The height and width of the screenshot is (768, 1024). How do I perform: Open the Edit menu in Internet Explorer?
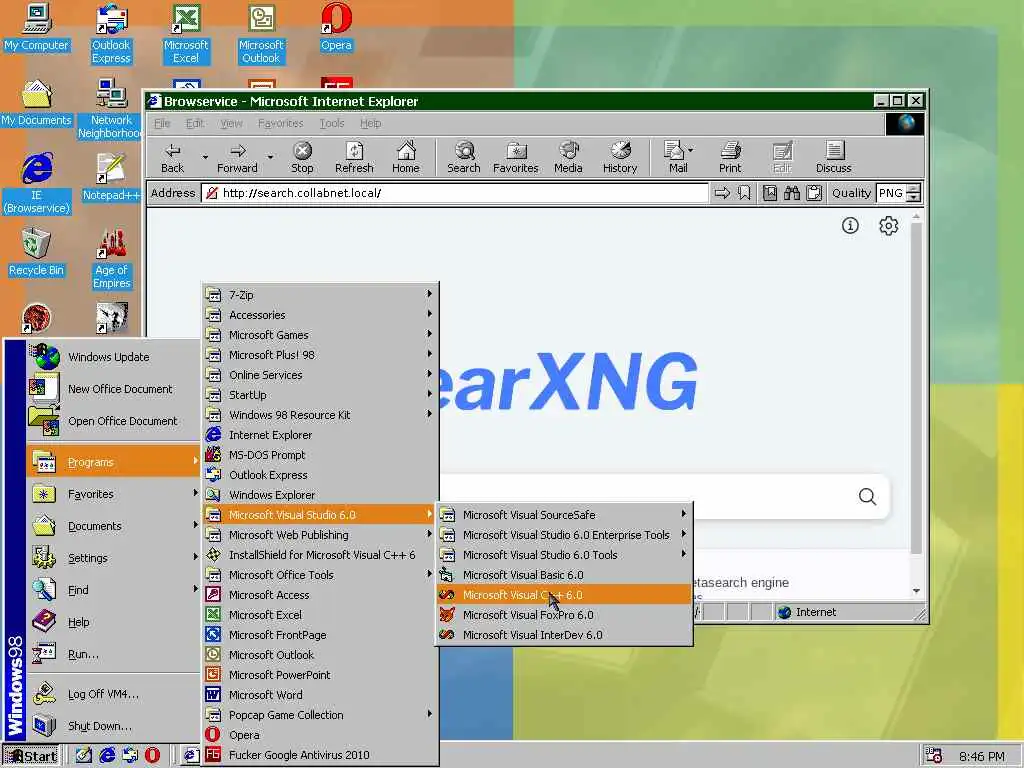click(x=195, y=123)
